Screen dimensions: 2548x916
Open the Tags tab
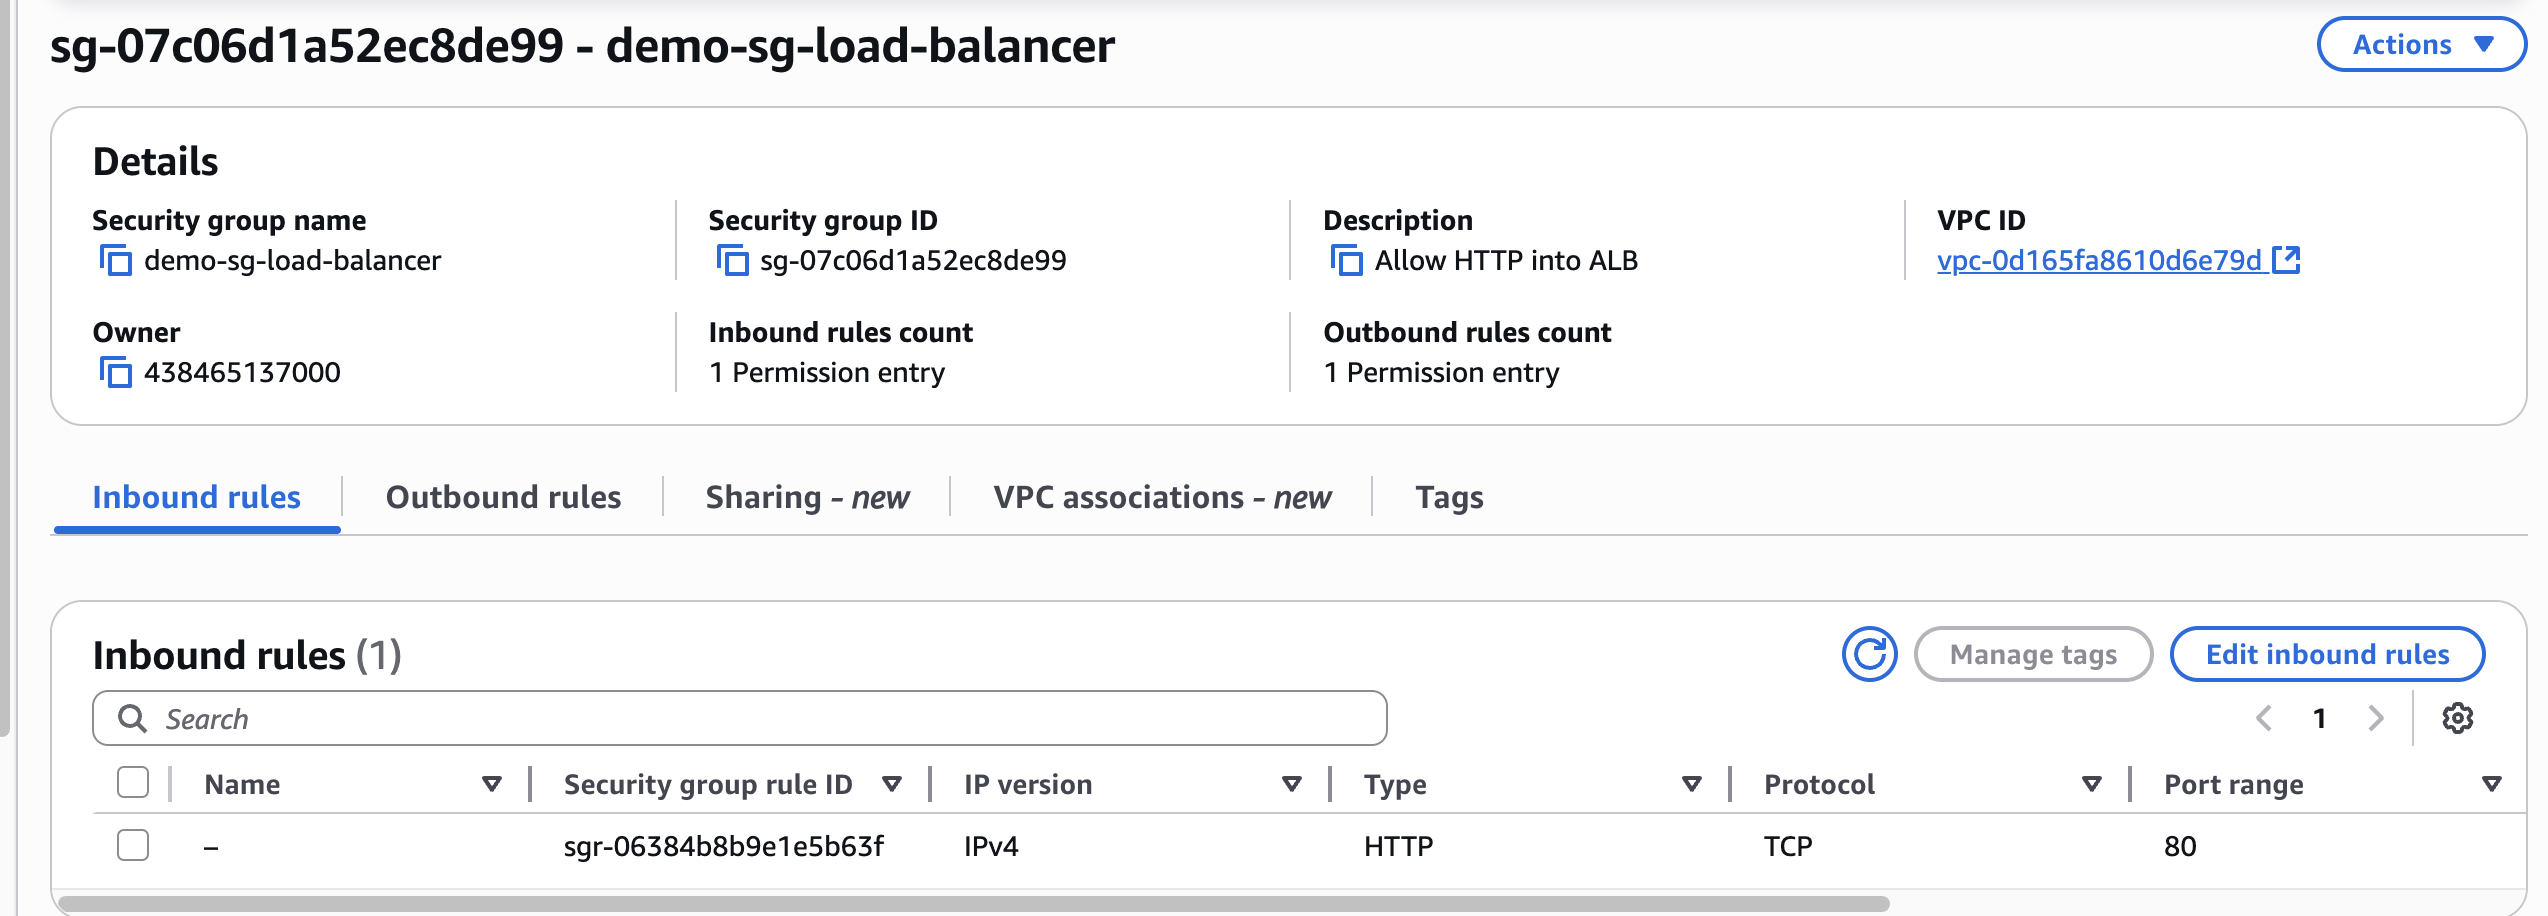1449,497
